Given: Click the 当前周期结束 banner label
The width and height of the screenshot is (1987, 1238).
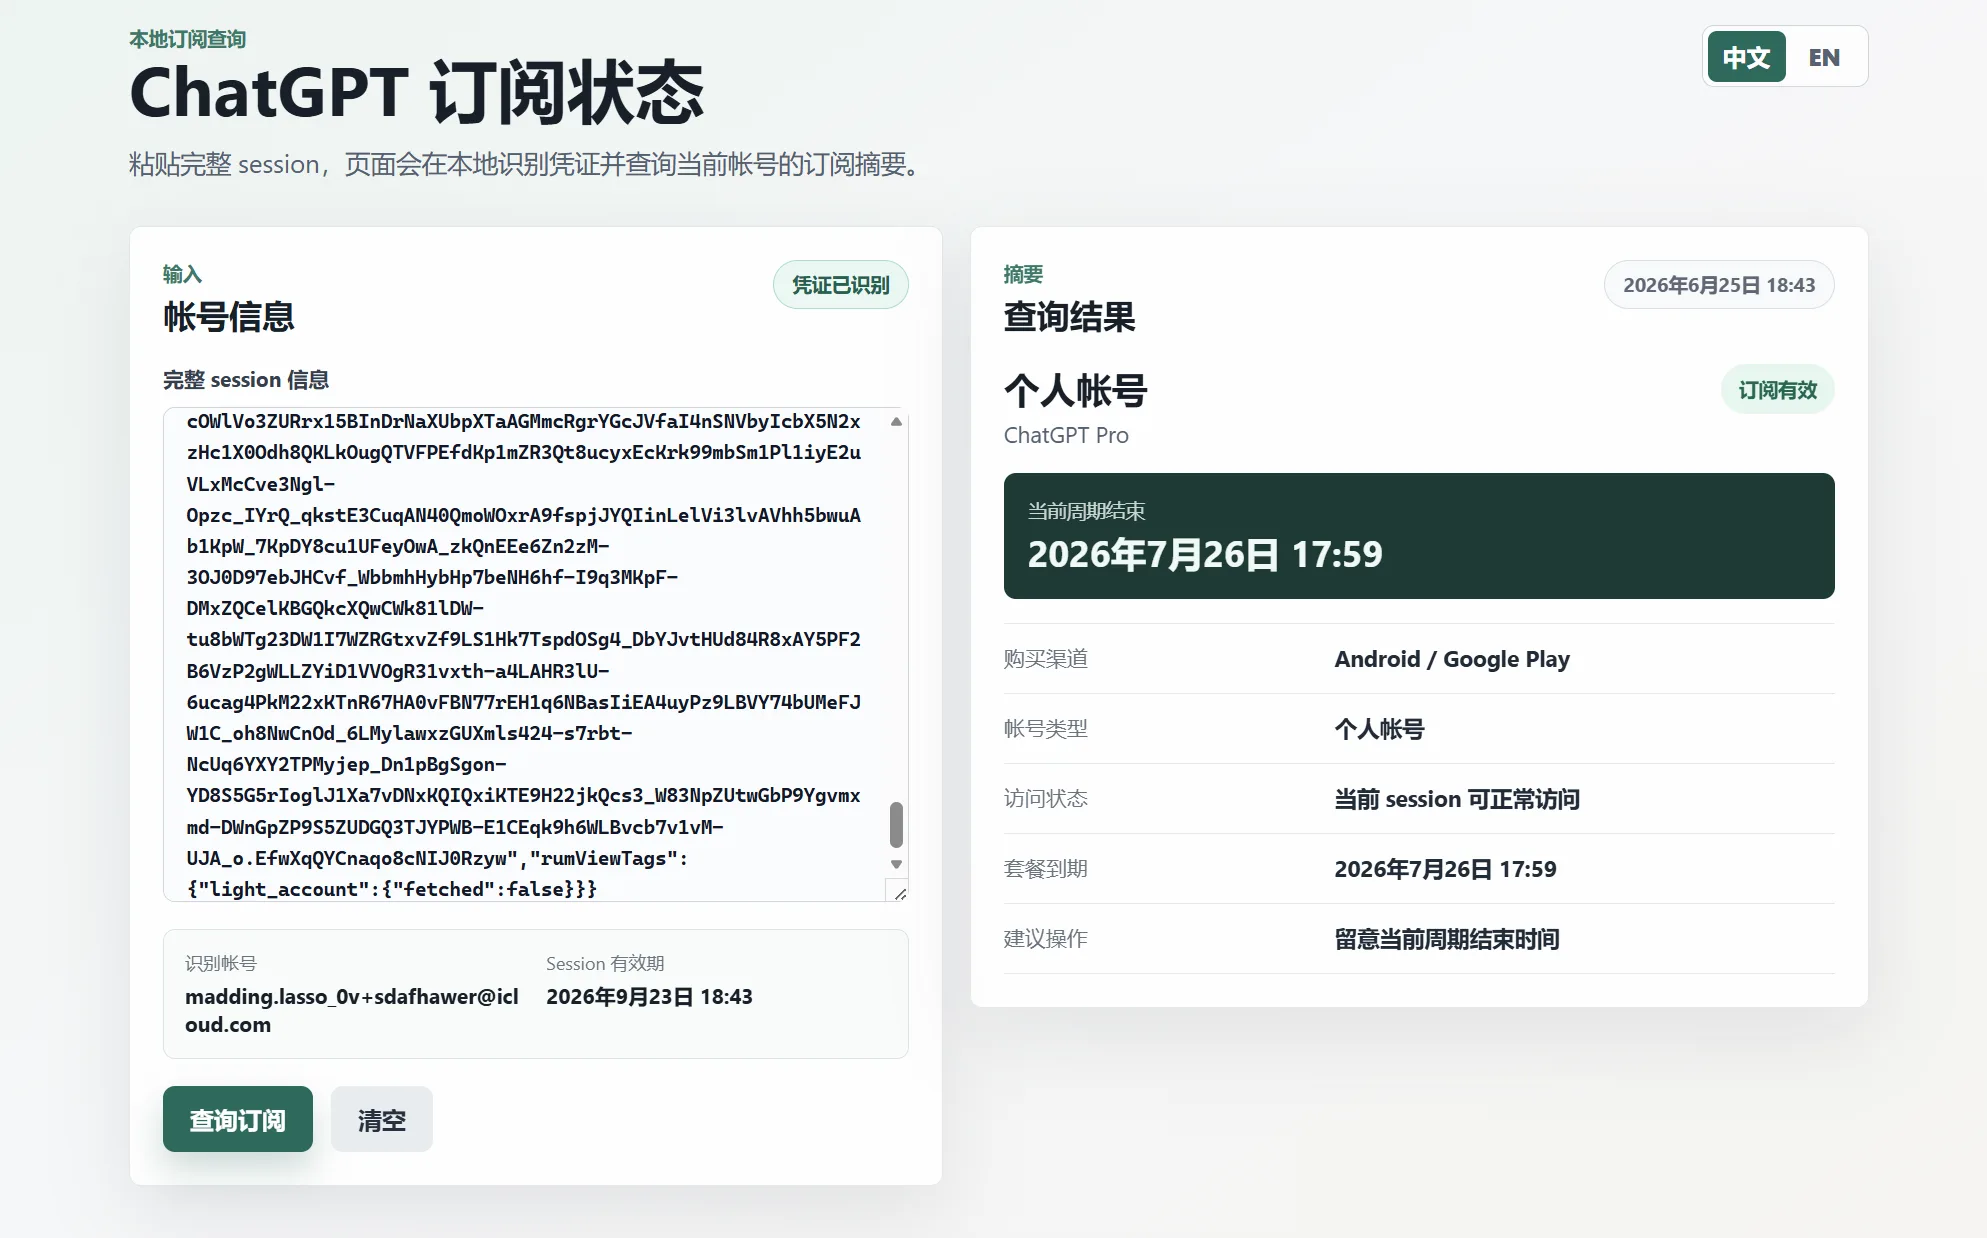Looking at the screenshot, I should 1087,511.
